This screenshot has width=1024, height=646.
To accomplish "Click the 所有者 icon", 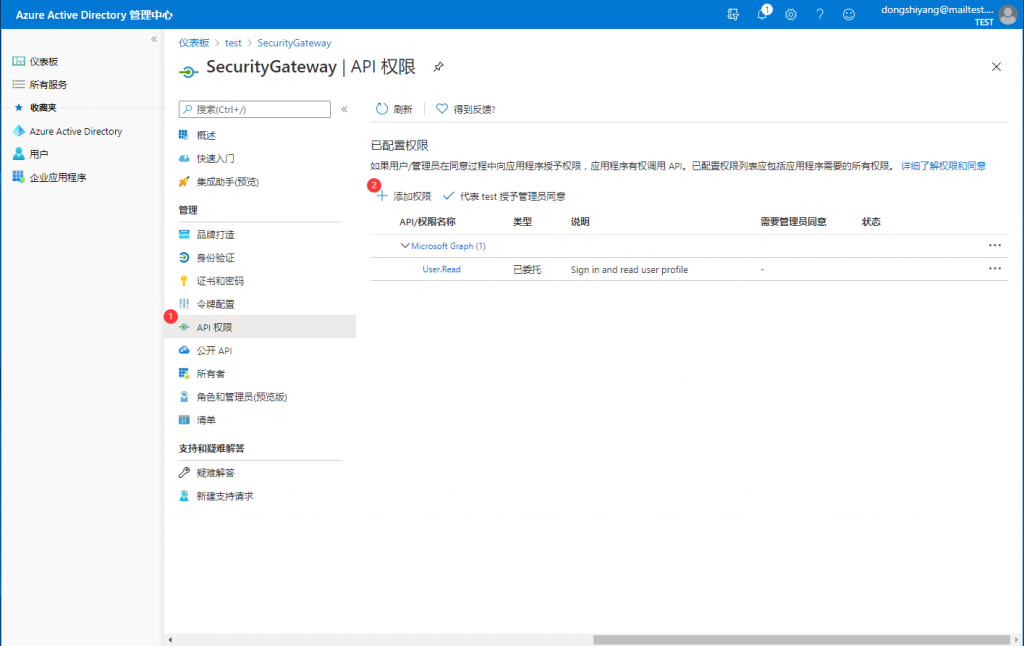I will pos(184,374).
